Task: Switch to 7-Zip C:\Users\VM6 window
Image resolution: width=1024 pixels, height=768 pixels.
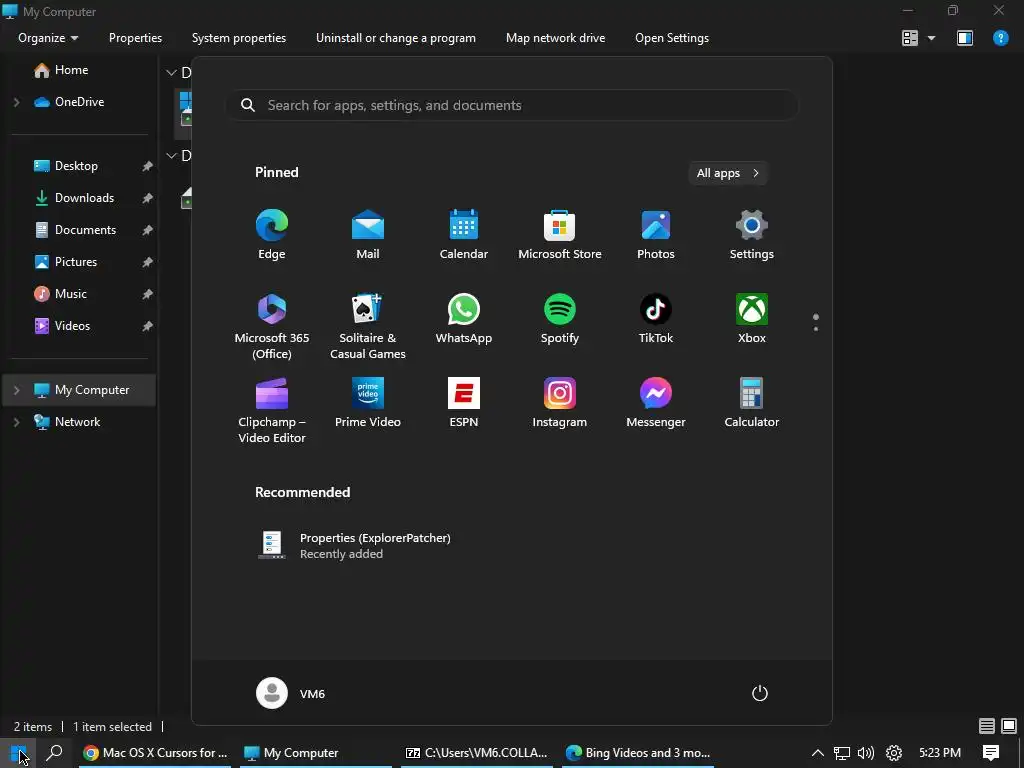Action: pos(477,753)
